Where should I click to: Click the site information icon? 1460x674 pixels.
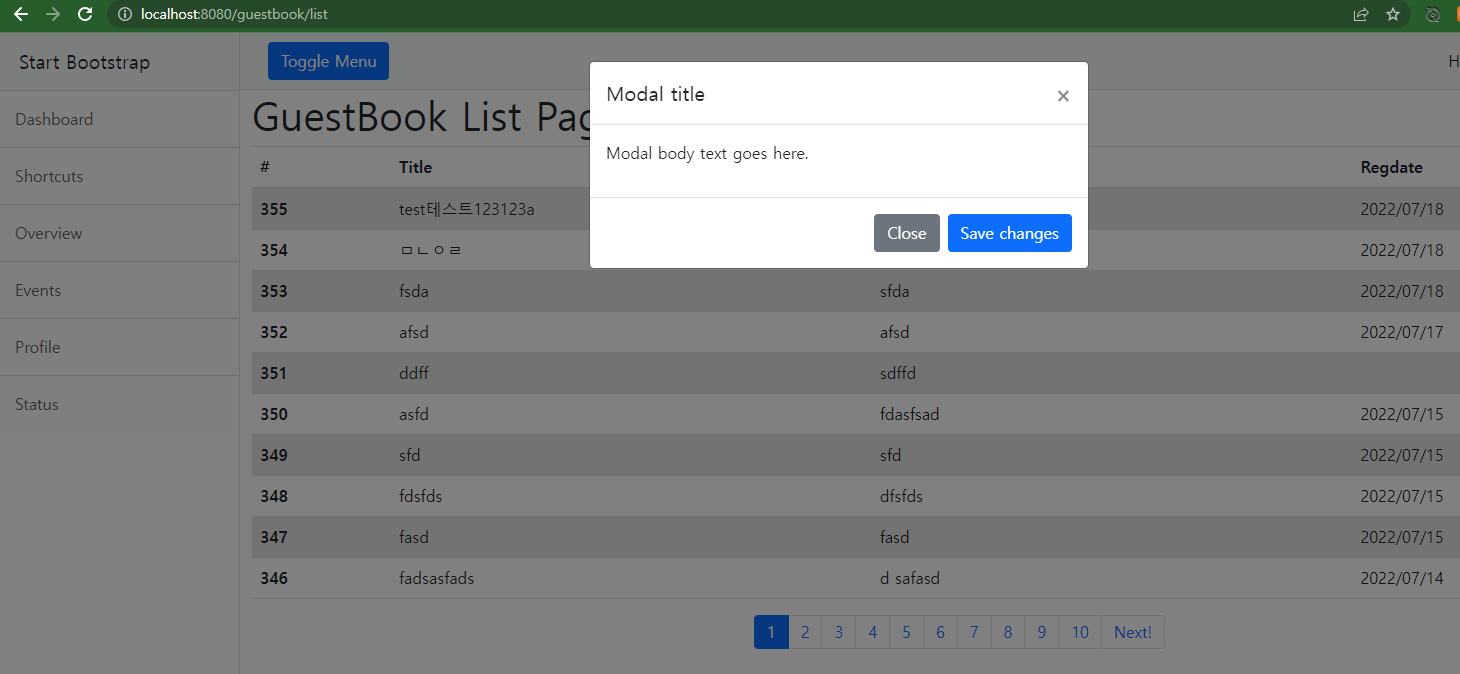click(x=124, y=14)
